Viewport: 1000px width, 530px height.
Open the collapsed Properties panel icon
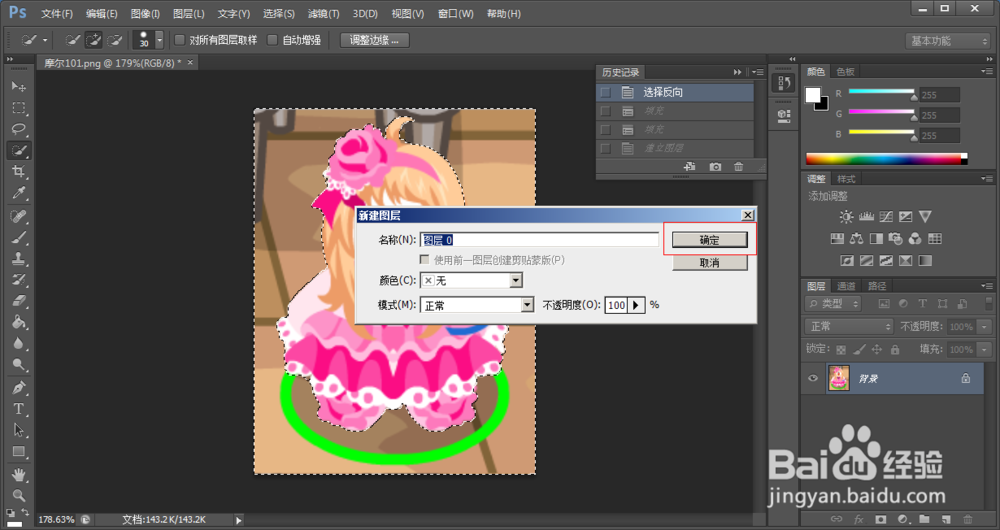784,115
